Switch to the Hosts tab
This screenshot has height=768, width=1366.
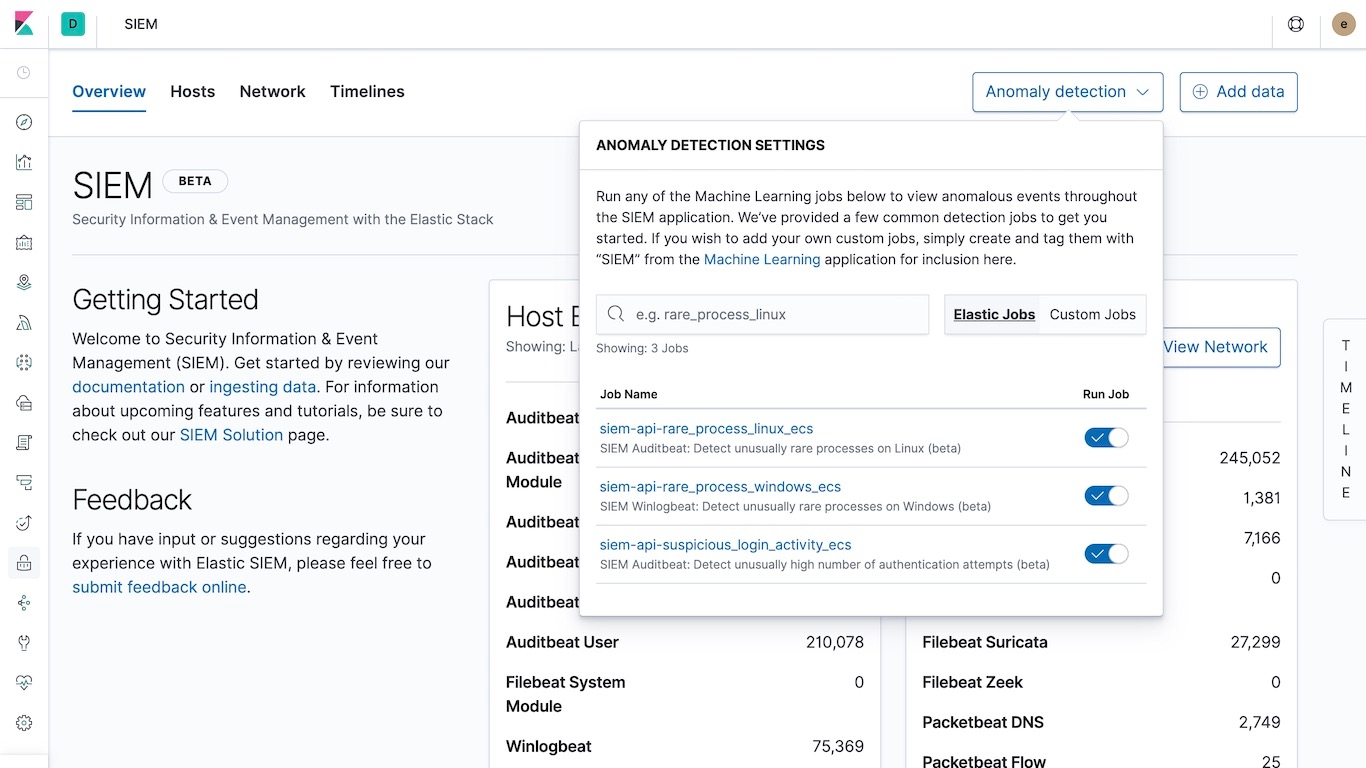coord(192,92)
